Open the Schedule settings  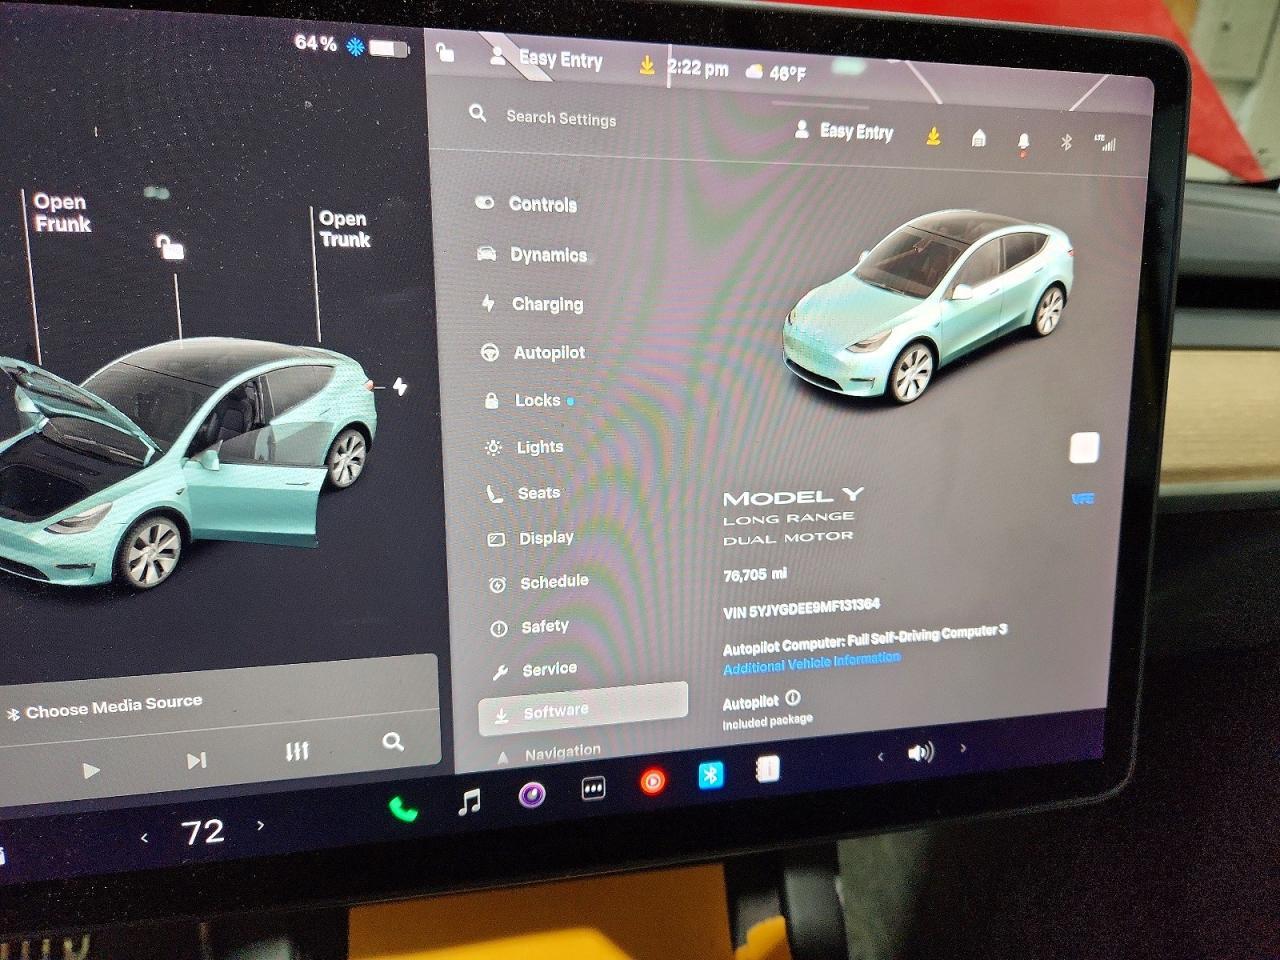click(539, 582)
